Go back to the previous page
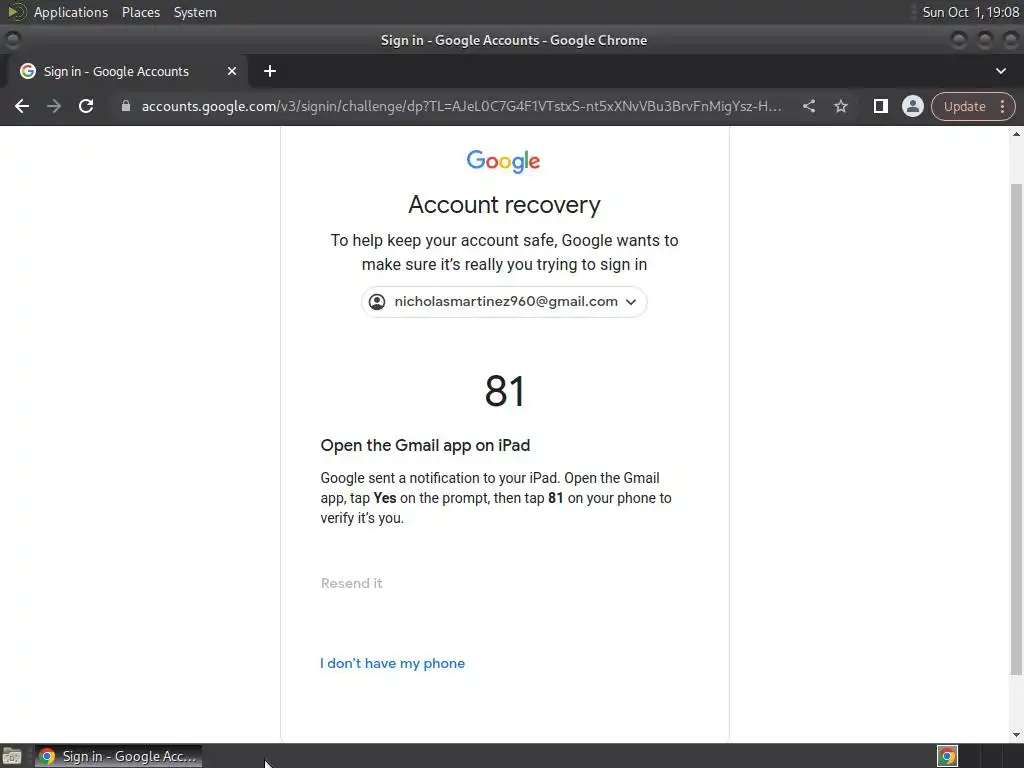Image resolution: width=1024 pixels, height=768 pixels. click(x=22, y=106)
